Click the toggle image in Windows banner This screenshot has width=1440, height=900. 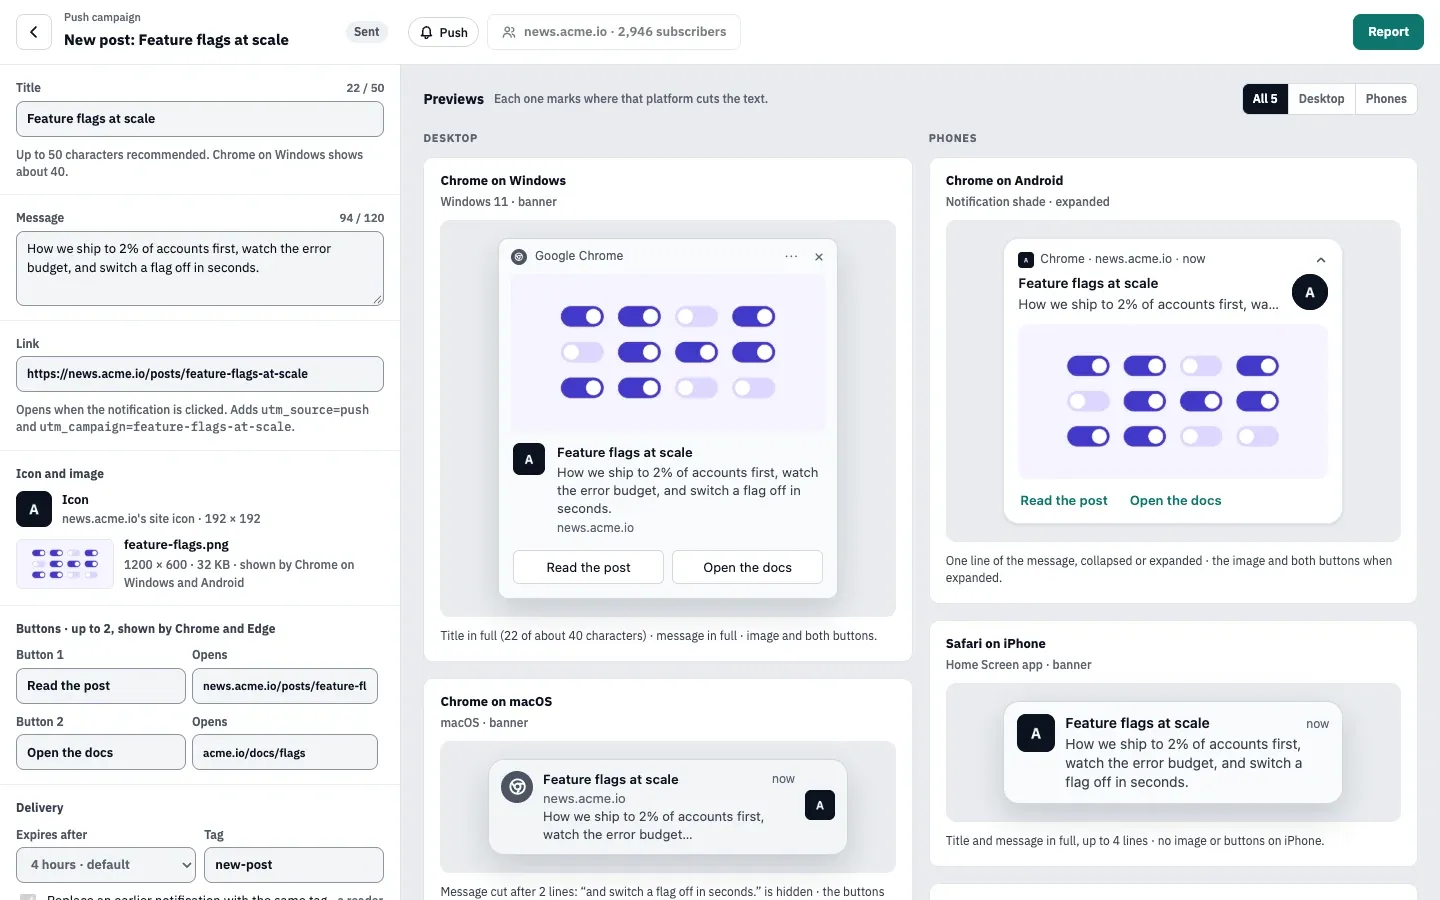pos(668,353)
